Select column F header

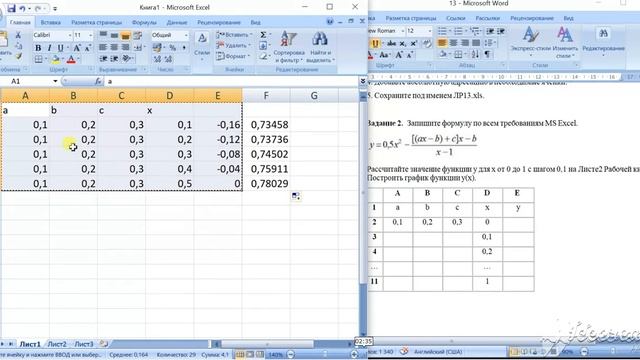266,96
